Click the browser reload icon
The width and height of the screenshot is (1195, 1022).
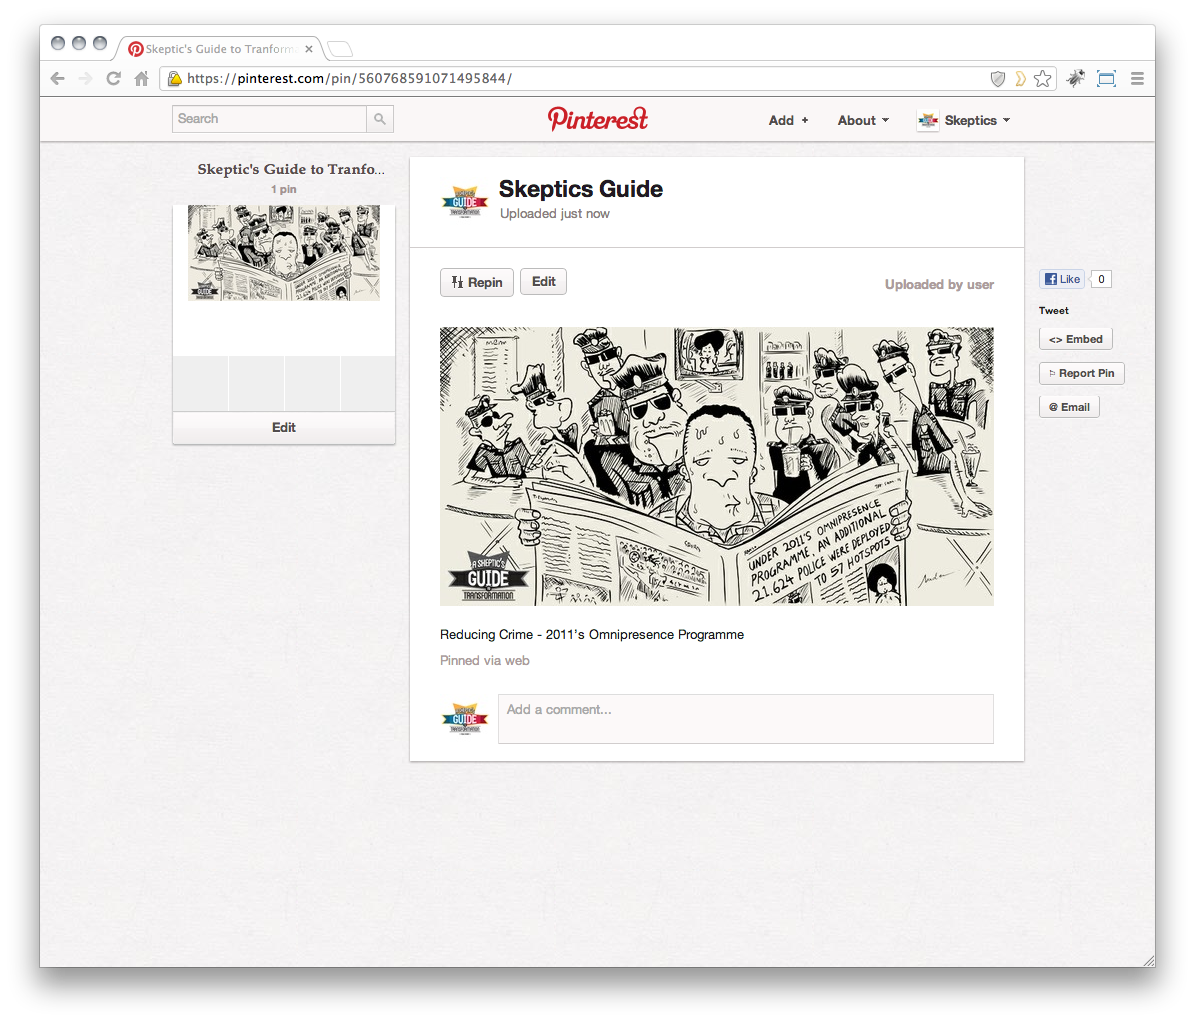[x=113, y=78]
